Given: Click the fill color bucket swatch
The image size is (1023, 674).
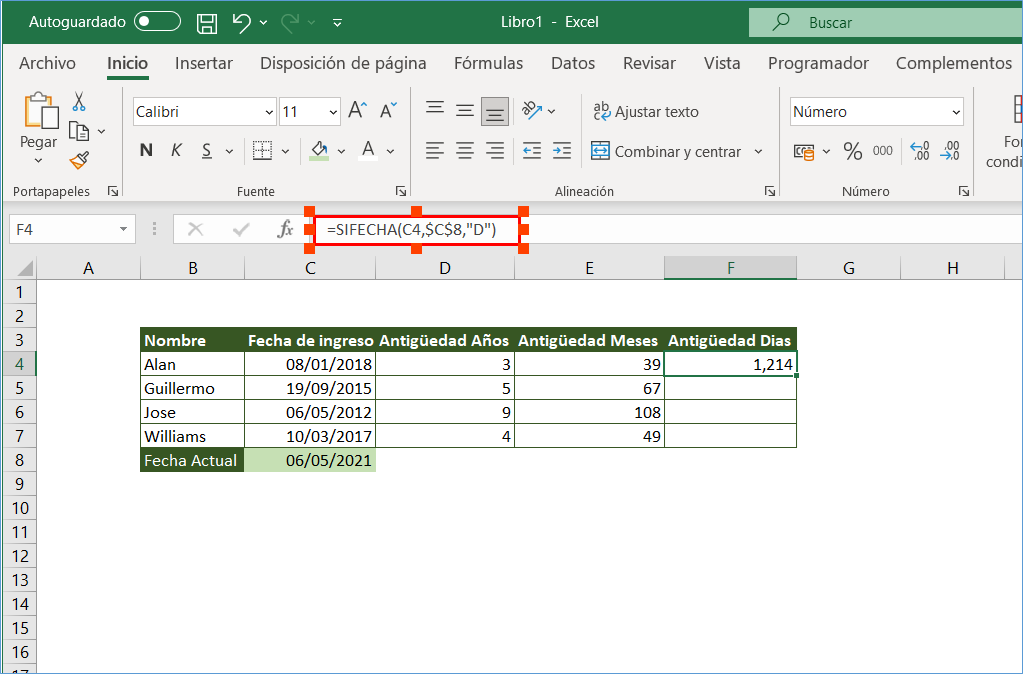Looking at the screenshot, I should 320,151.
